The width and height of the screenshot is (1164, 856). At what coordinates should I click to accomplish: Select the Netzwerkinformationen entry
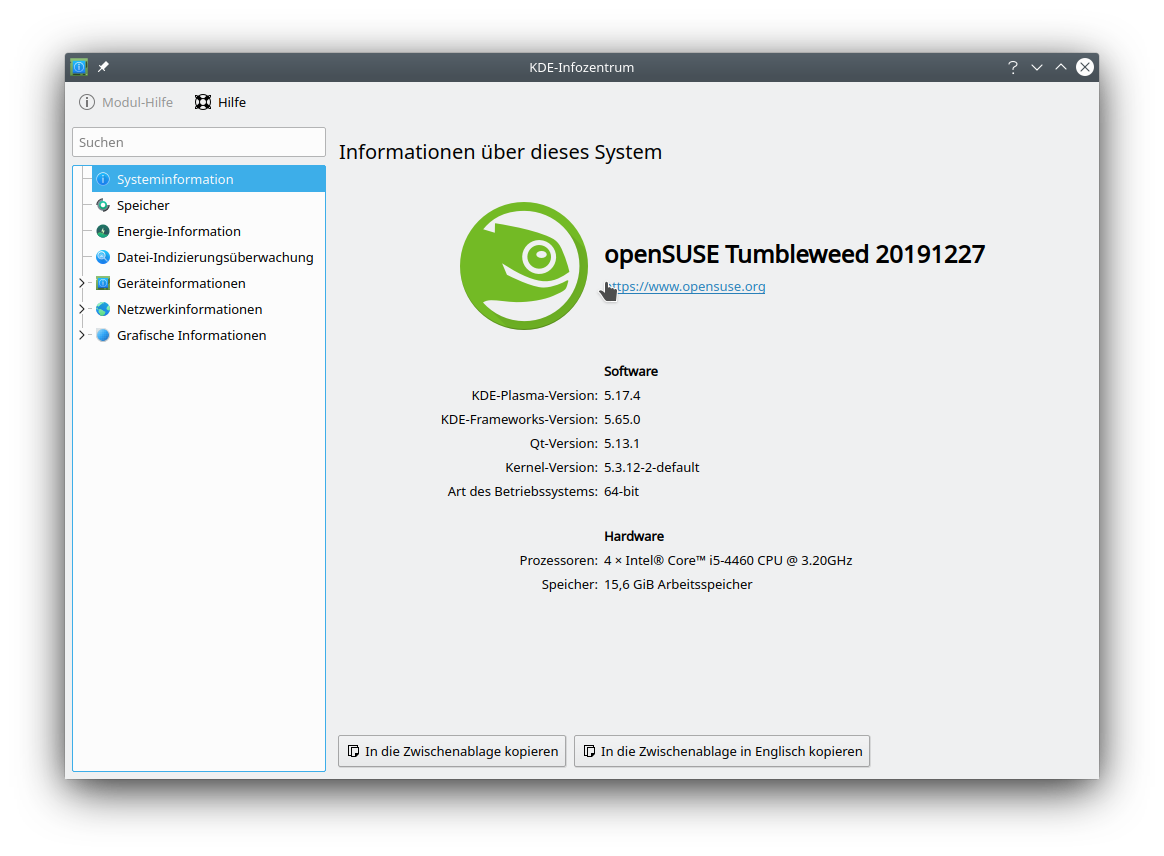(189, 309)
